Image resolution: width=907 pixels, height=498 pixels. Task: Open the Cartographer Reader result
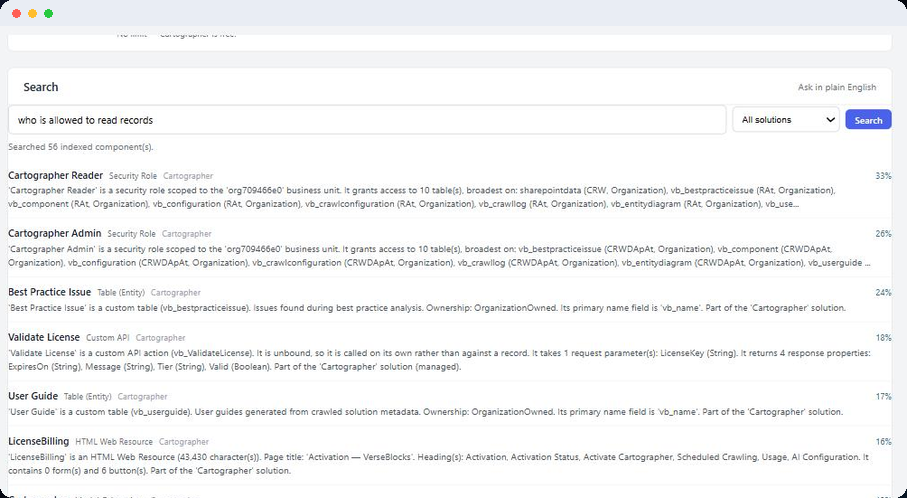(x=56, y=175)
